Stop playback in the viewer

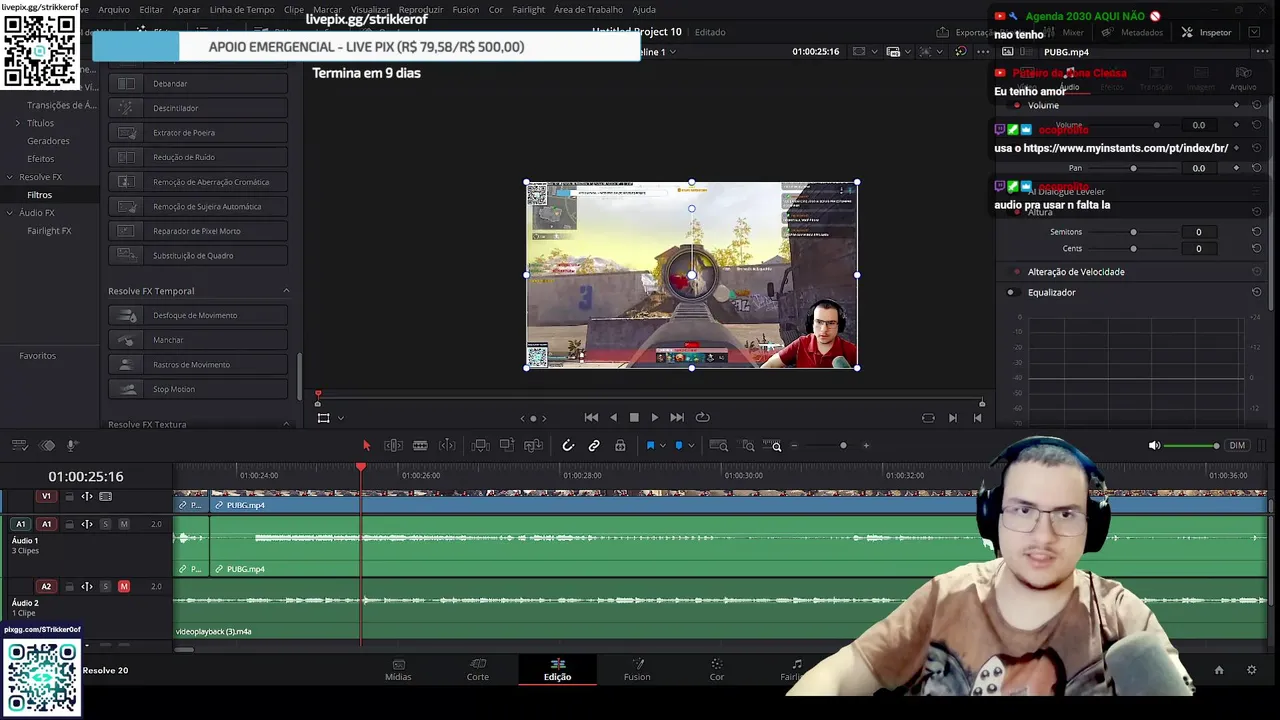pos(634,418)
